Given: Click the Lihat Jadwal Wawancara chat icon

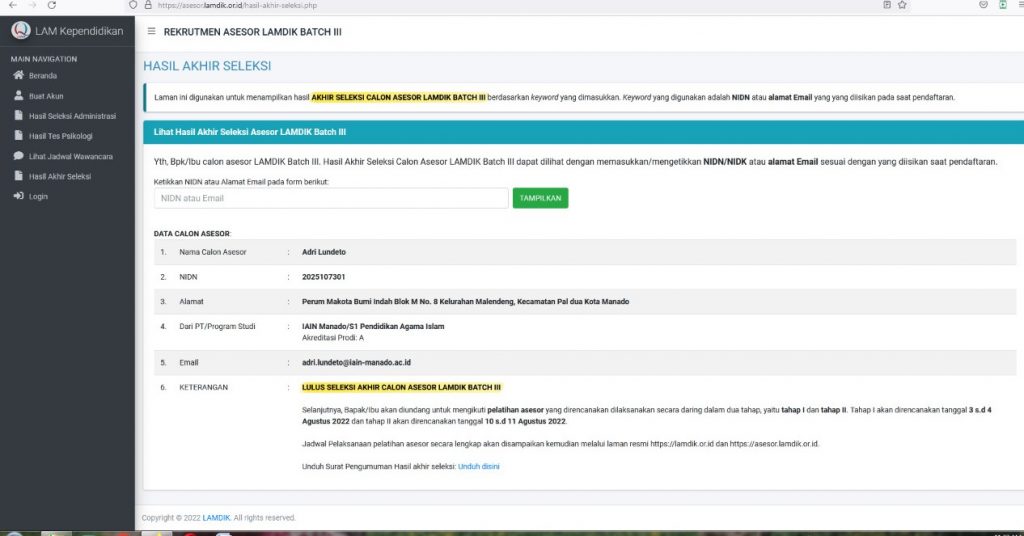Looking at the screenshot, I should pyautogui.click(x=18, y=156).
